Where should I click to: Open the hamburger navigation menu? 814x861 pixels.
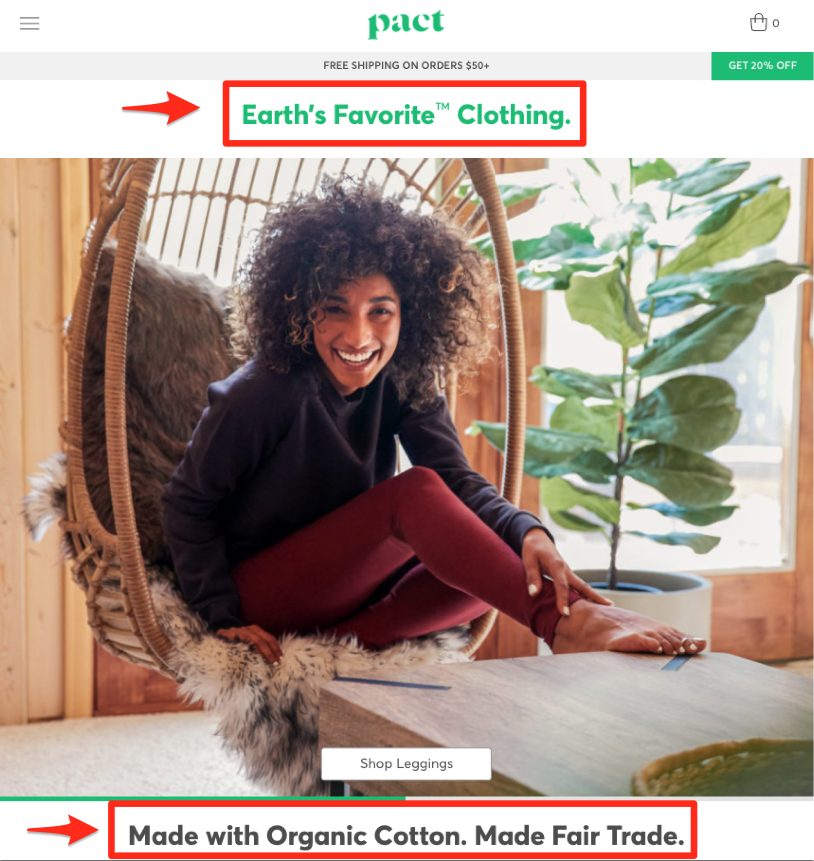point(30,23)
